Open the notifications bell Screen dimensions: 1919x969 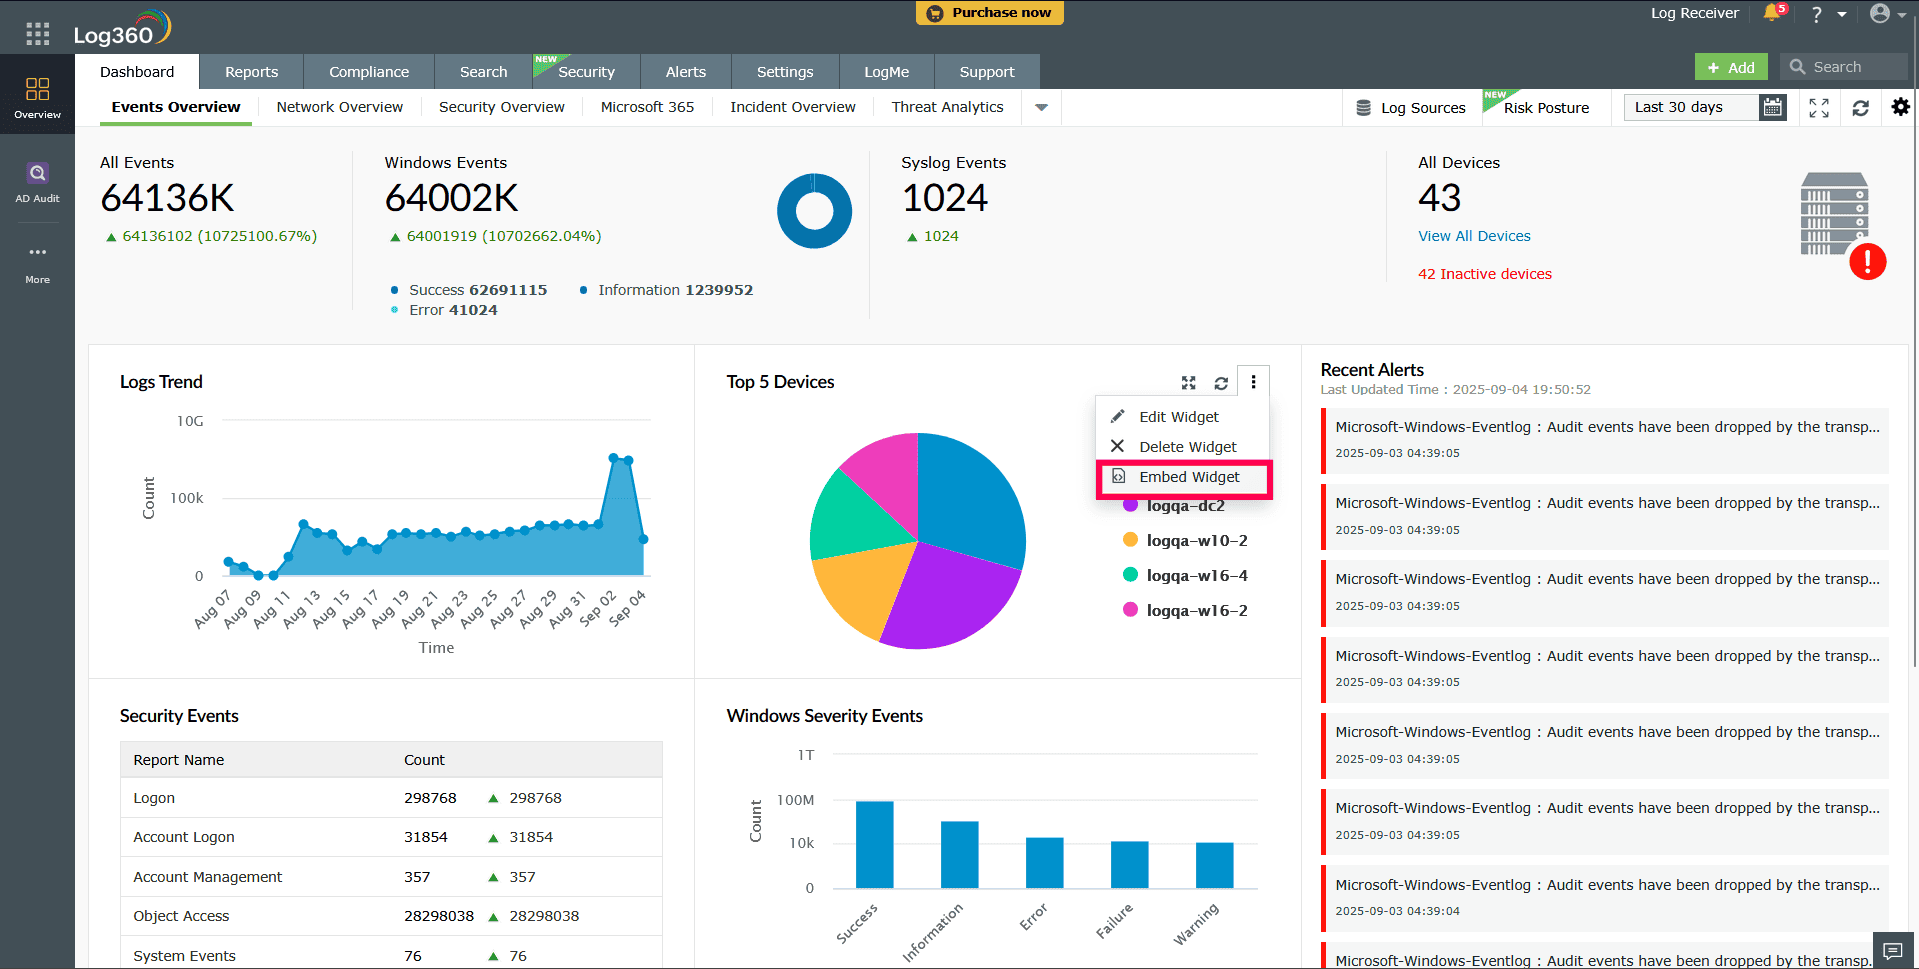1770,13
